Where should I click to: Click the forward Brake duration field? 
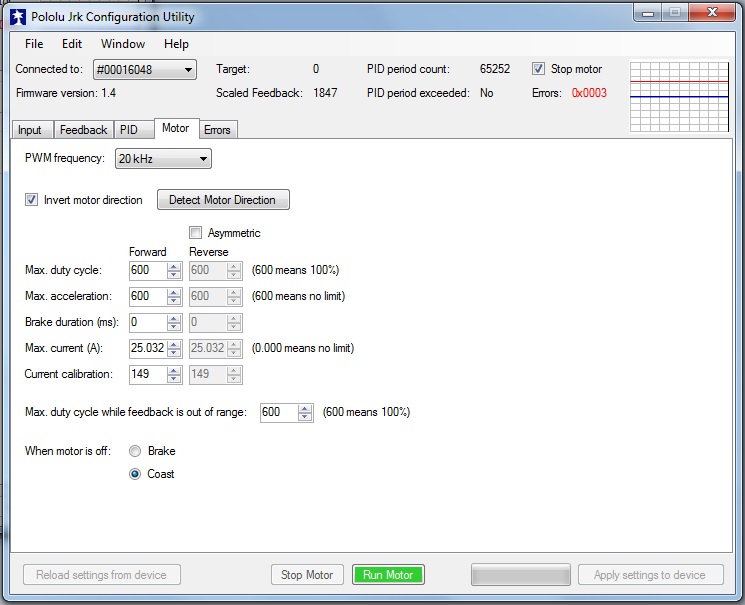[x=148, y=322]
